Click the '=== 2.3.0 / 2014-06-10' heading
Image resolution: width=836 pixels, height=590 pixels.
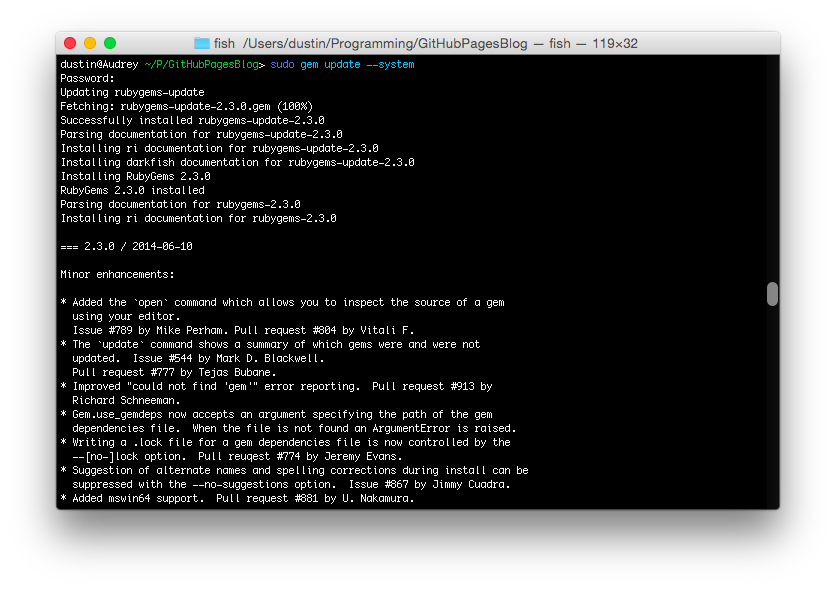point(126,246)
